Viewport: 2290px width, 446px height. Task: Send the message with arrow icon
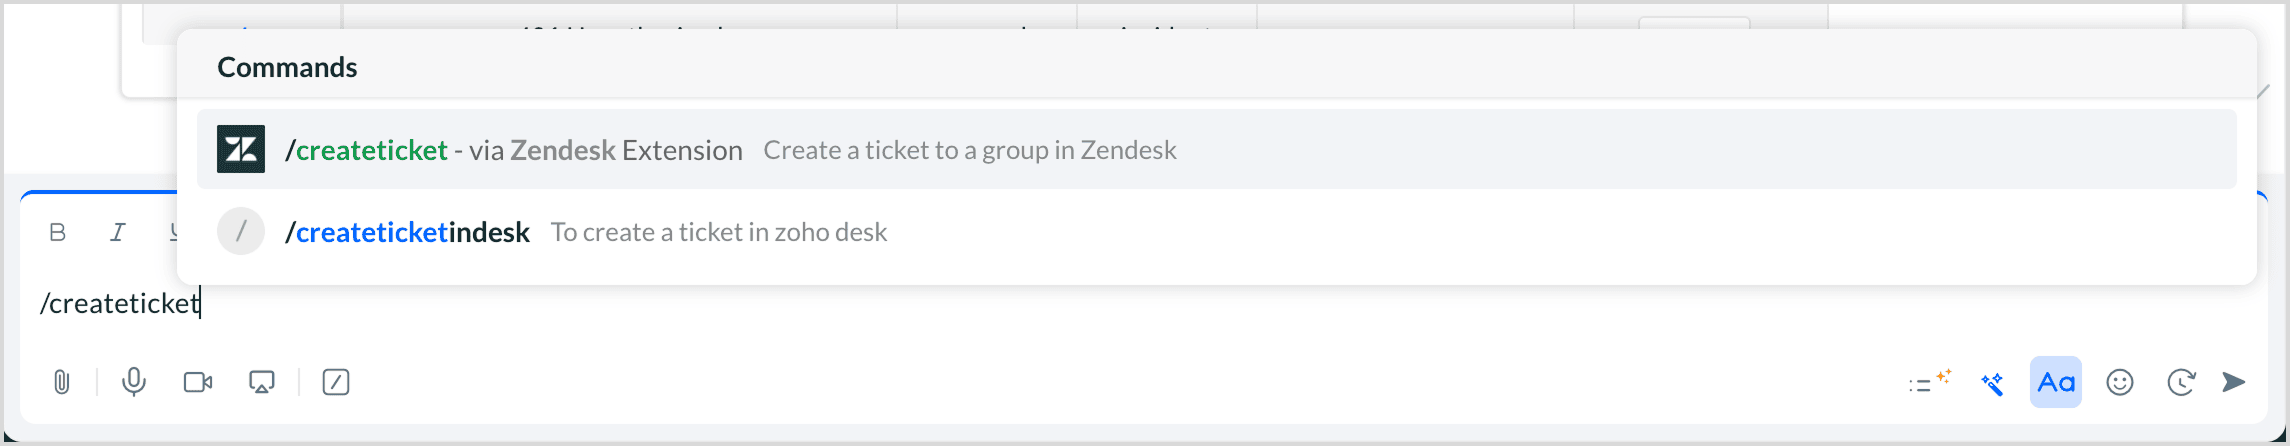pos(2234,382)
